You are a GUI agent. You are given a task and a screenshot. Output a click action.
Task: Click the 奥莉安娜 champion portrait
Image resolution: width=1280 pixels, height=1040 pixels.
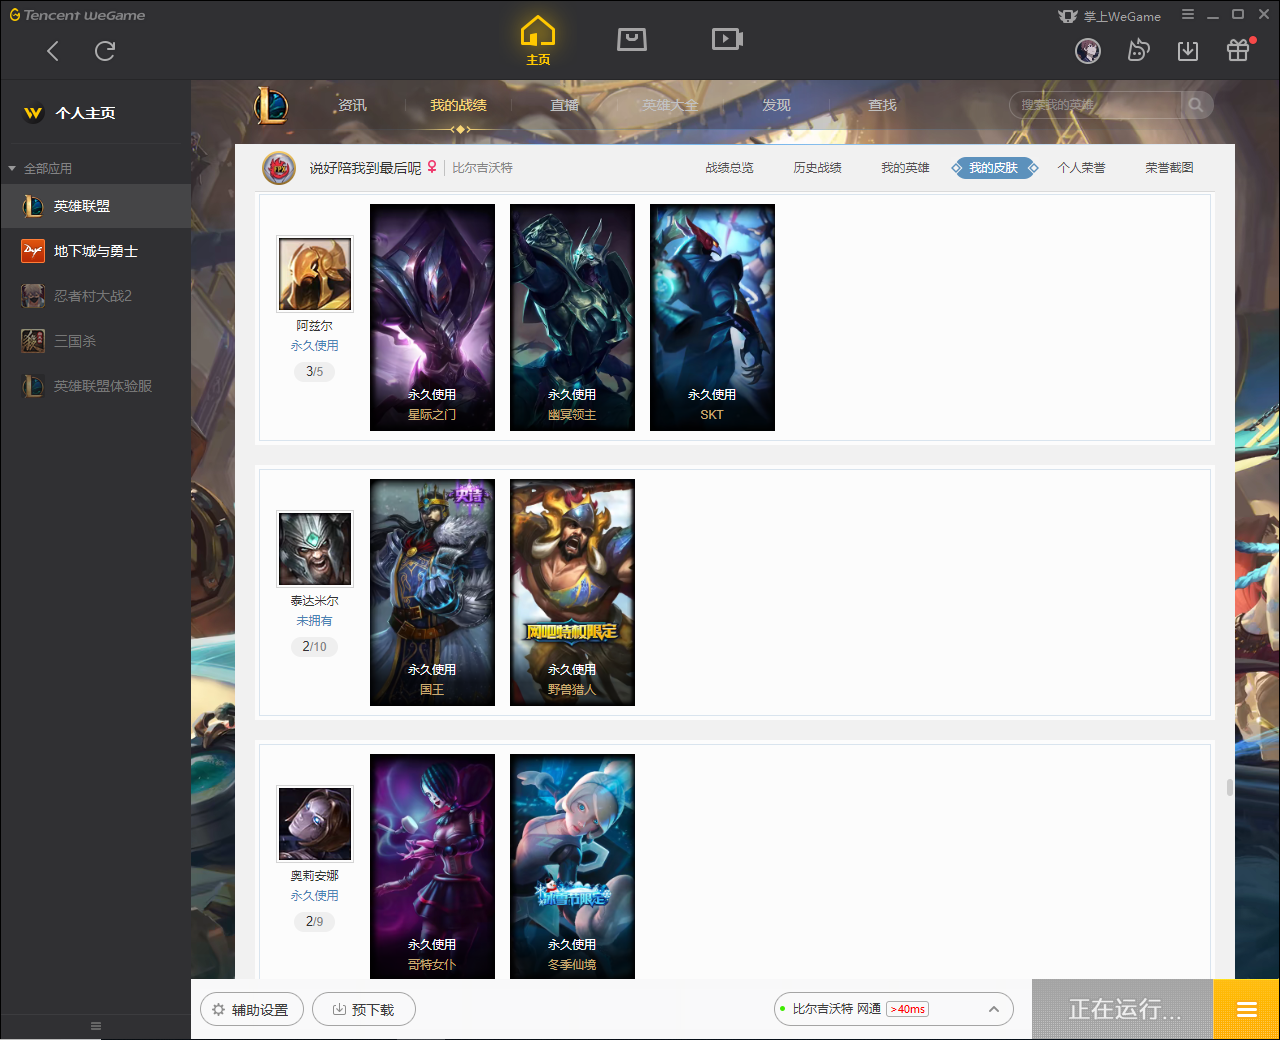(x=315, y=824)
